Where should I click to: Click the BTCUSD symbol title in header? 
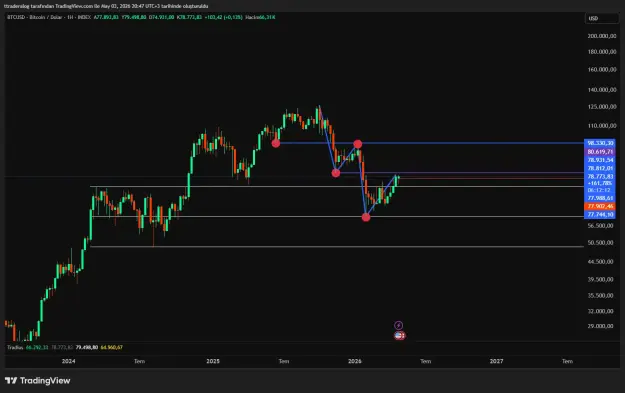(x=49, y=18)
